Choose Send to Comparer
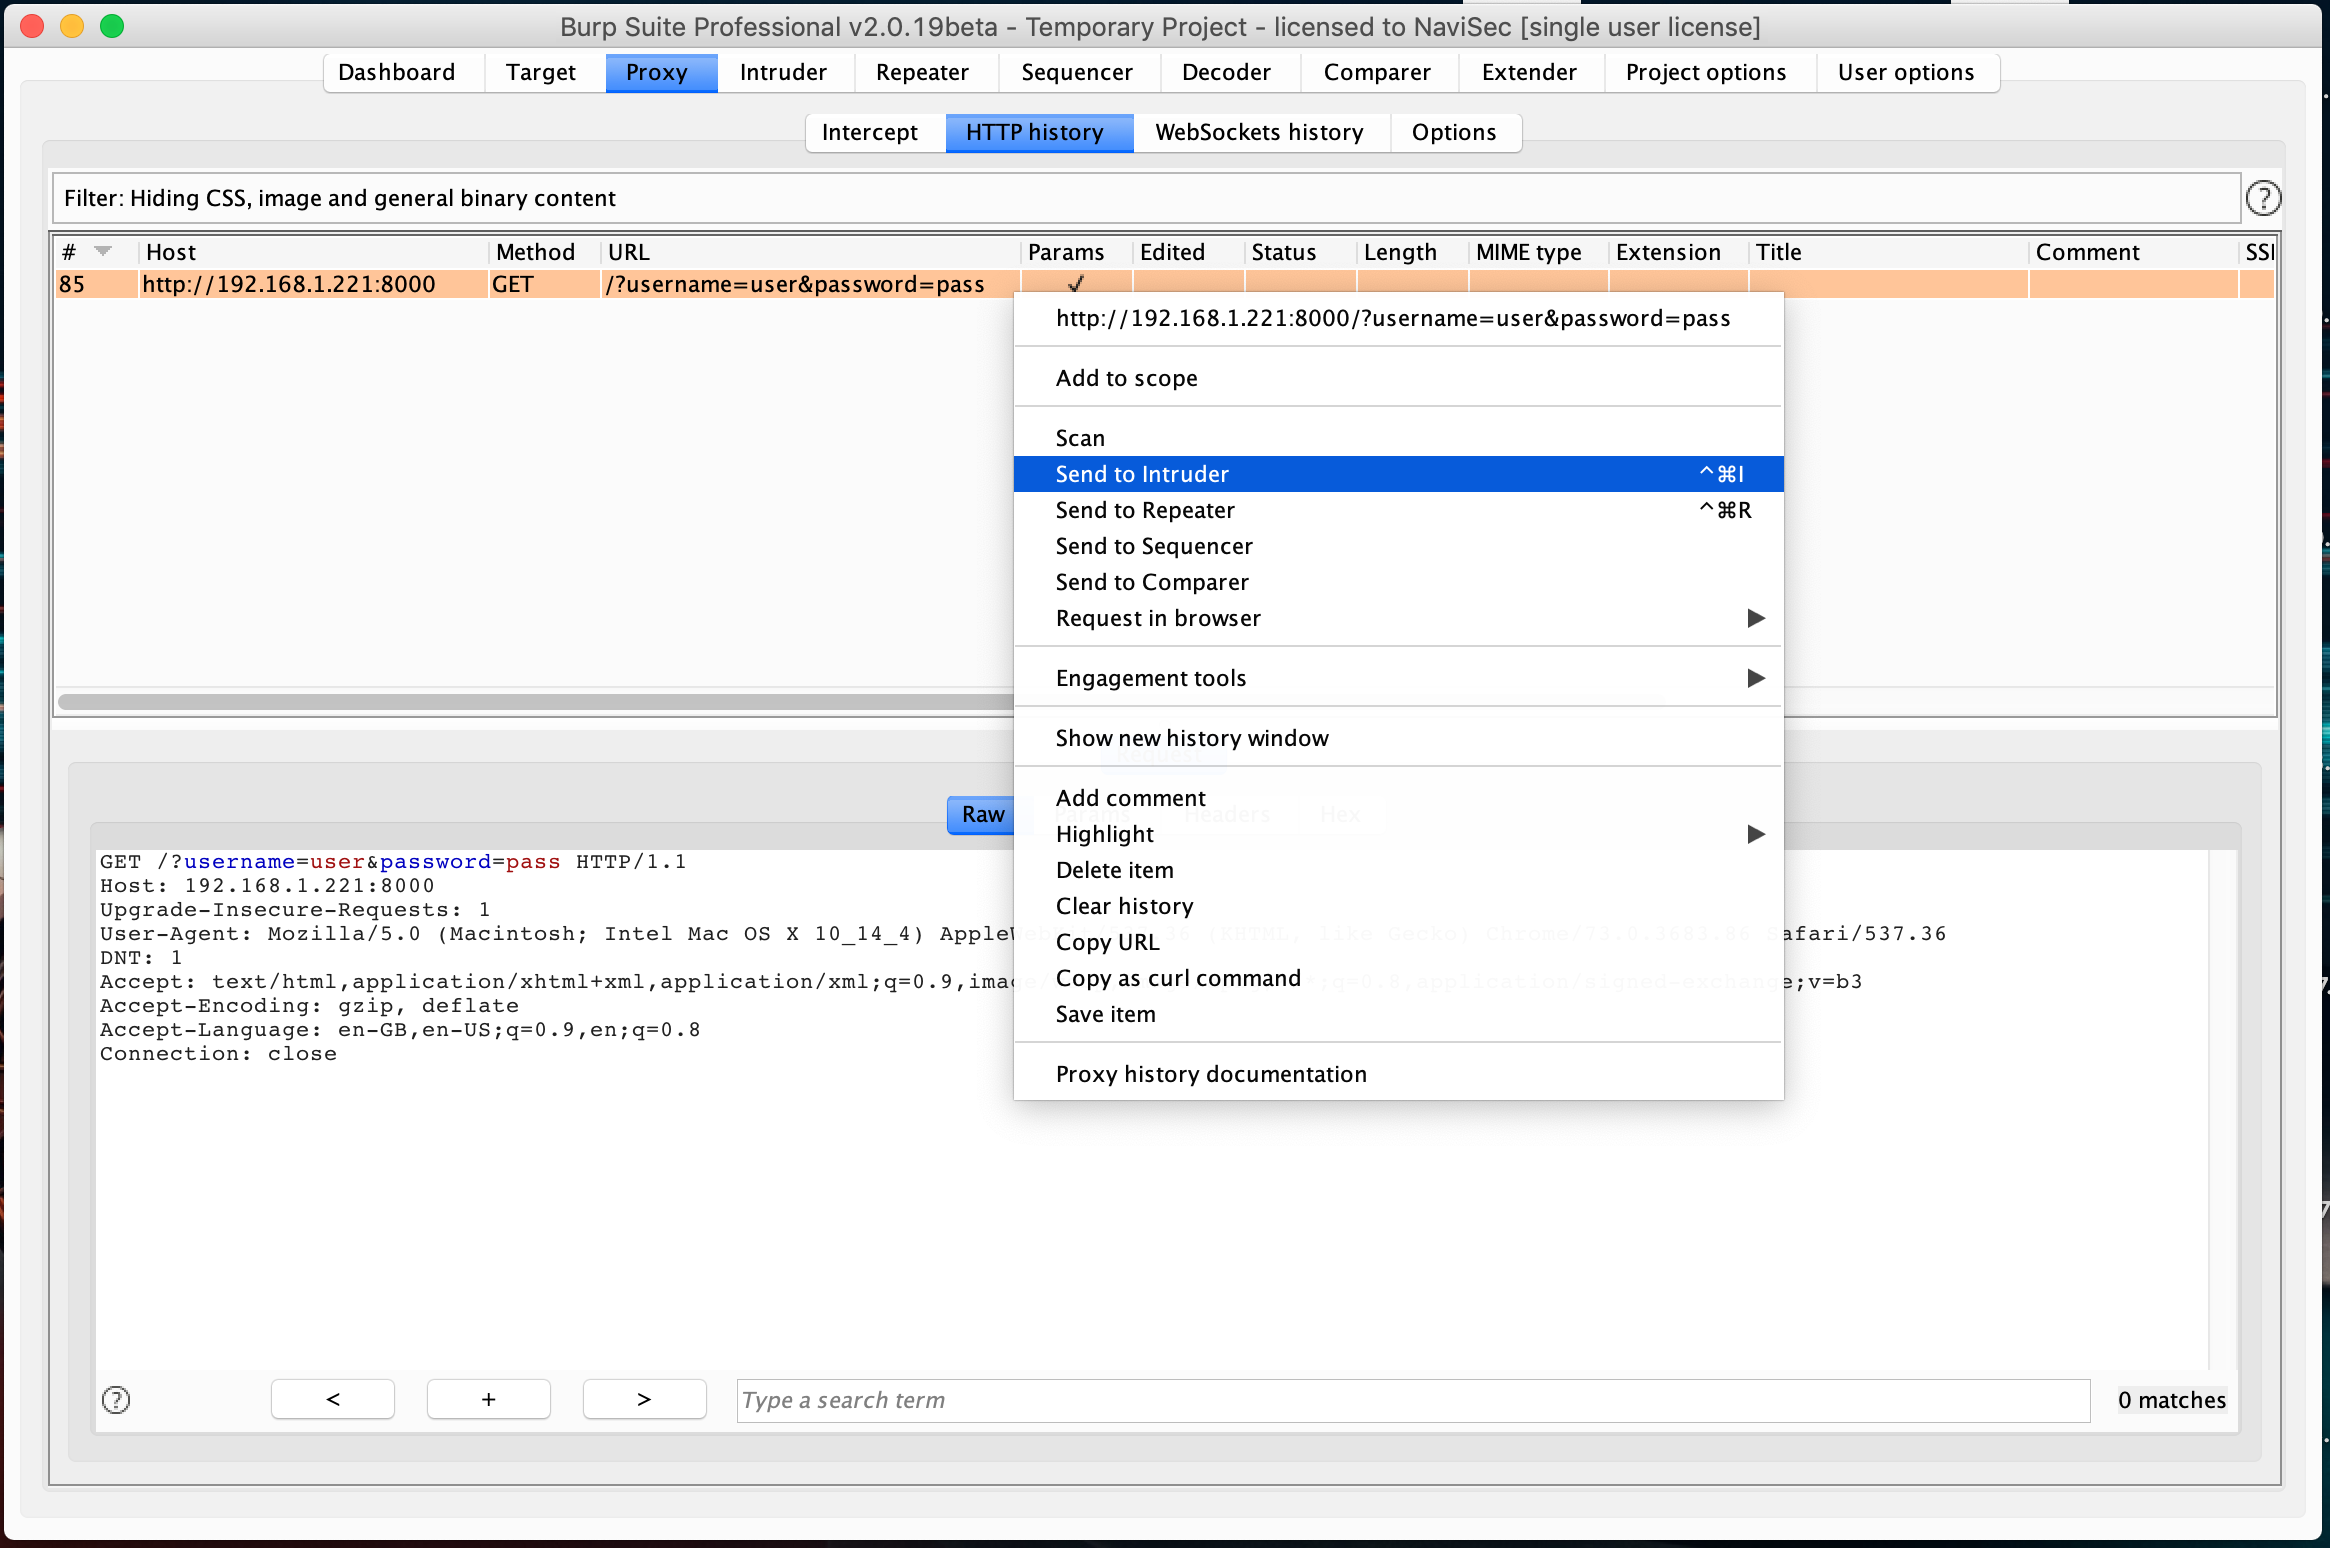This screenshot has height=1548, width=2330. pyautogui.click(x=1398, y=582)
